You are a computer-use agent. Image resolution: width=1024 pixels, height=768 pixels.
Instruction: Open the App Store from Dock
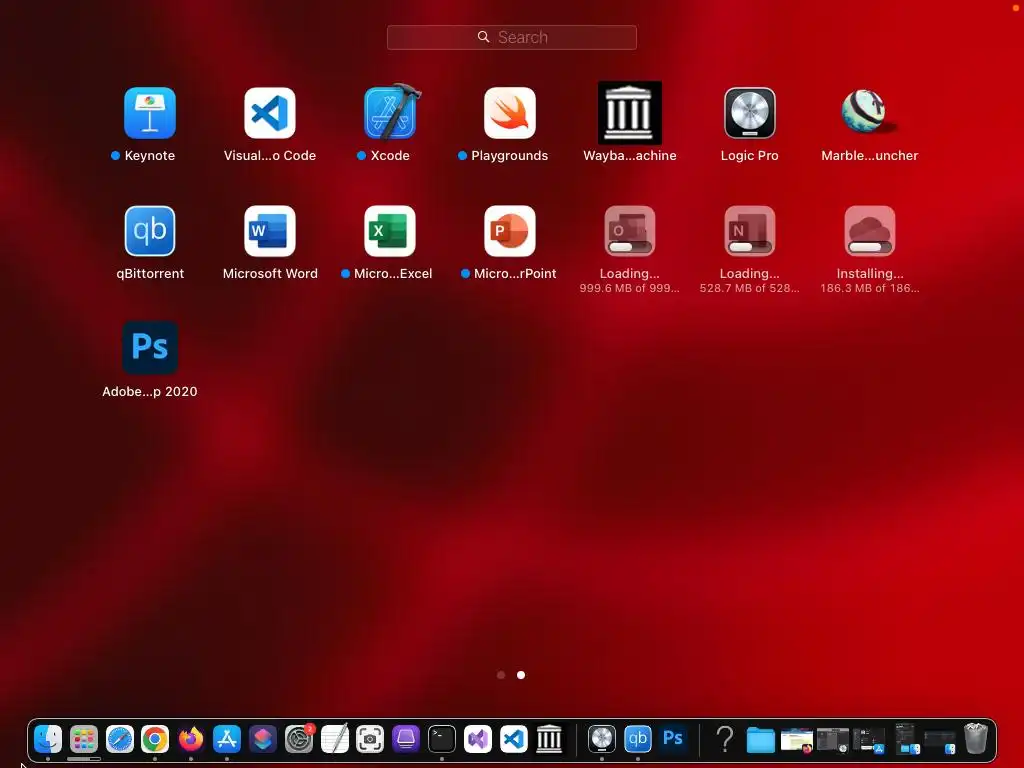pyautogui.click(x=227, y=739)
